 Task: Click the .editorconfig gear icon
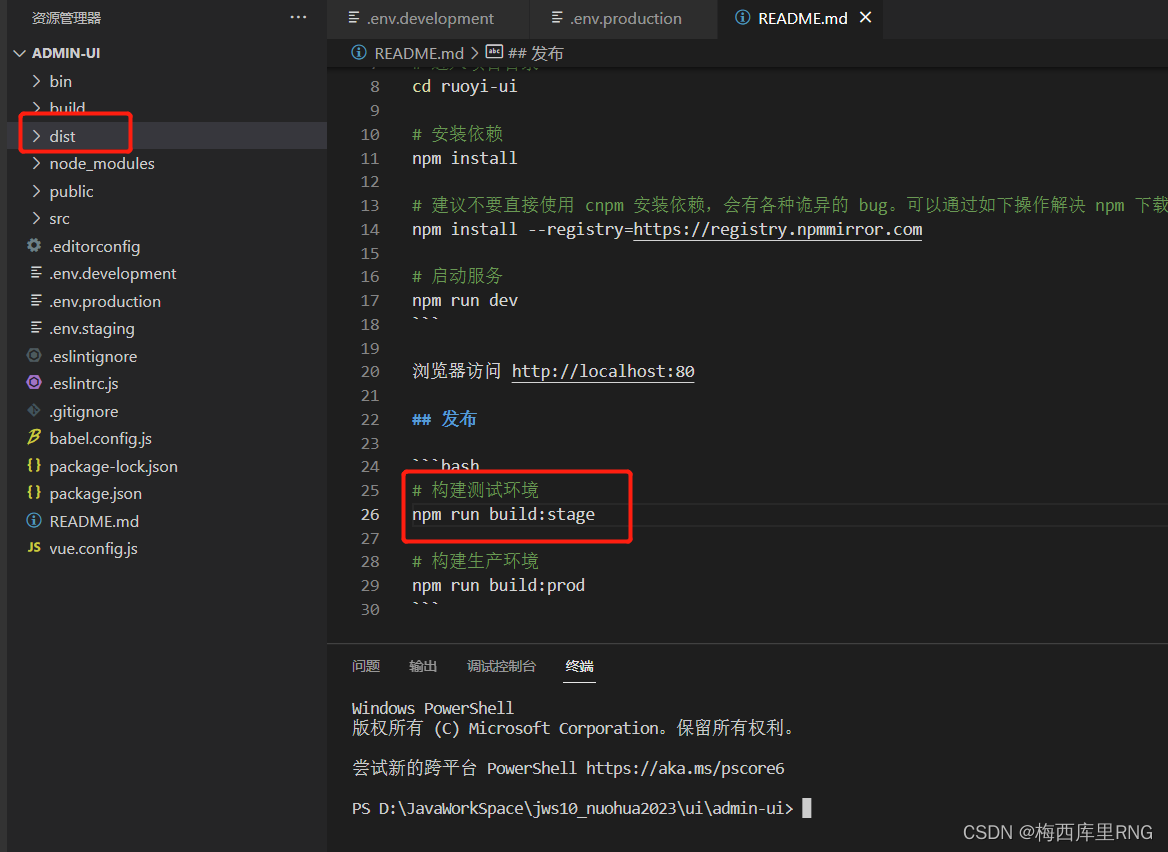coord(34,246)
